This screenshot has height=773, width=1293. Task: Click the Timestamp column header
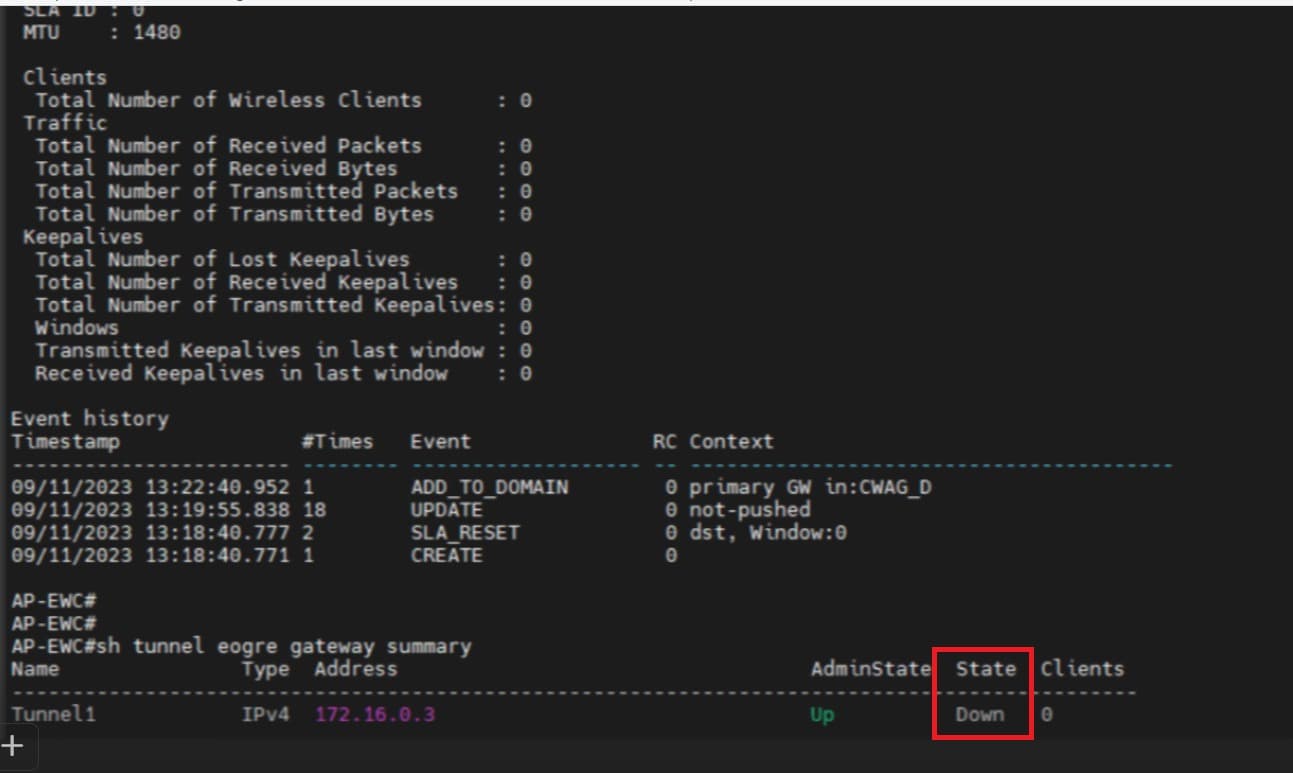point(65,441)
